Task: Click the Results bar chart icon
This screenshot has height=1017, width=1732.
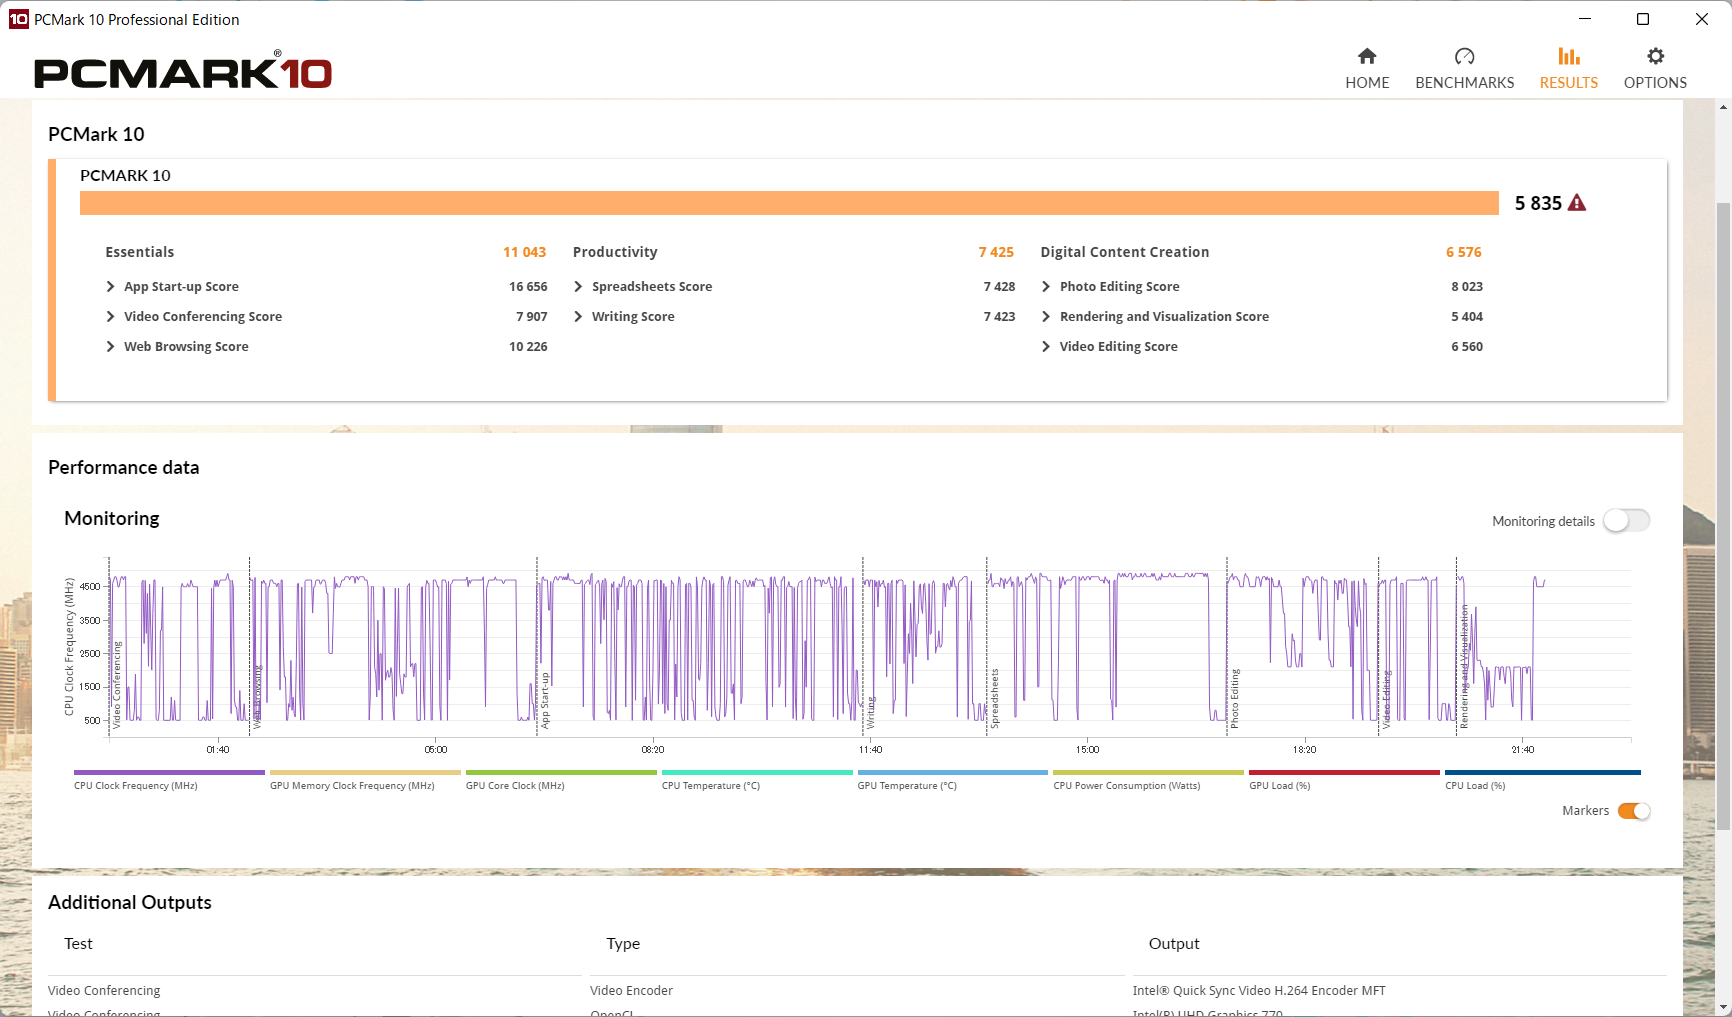Action: [x=1568, y=56]
